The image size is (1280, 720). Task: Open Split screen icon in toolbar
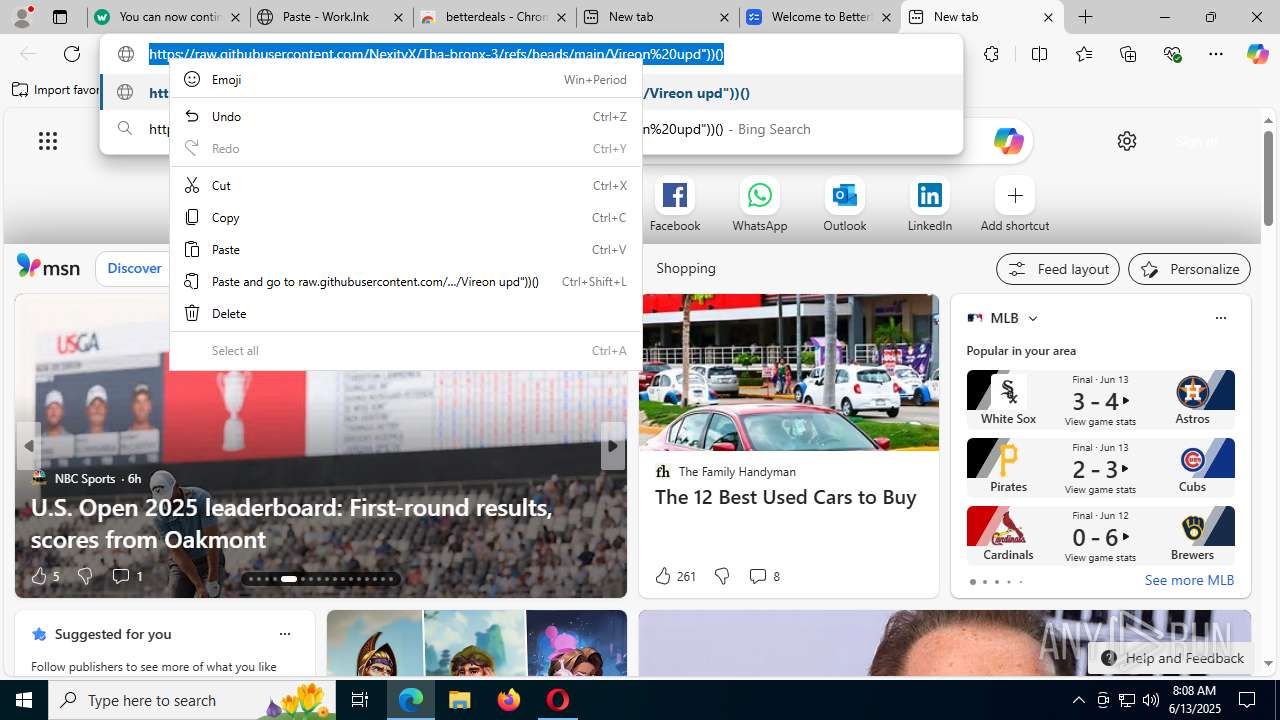pos(1039,54)
